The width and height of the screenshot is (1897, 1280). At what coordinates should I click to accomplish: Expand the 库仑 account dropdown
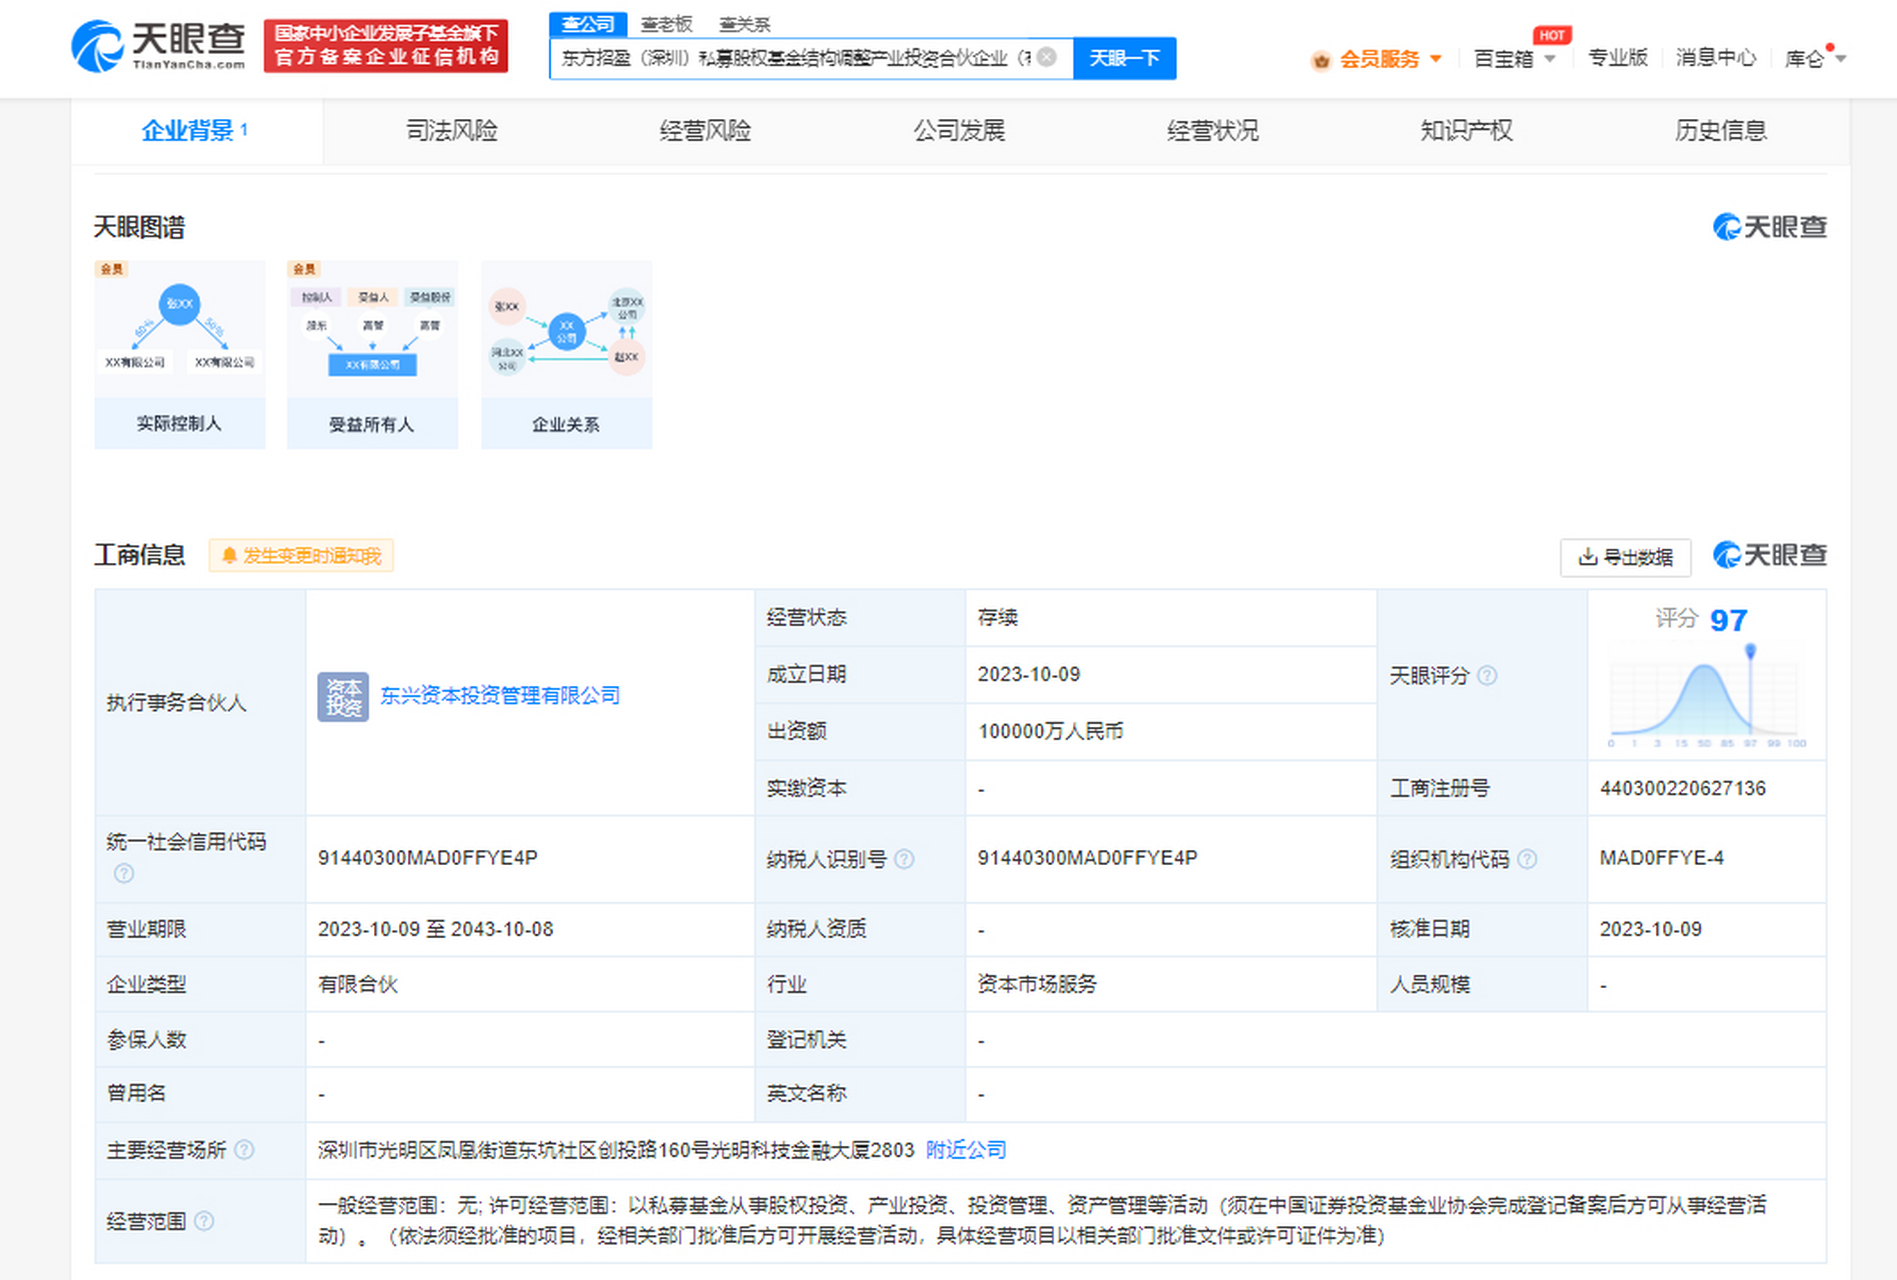point(1815,59)
